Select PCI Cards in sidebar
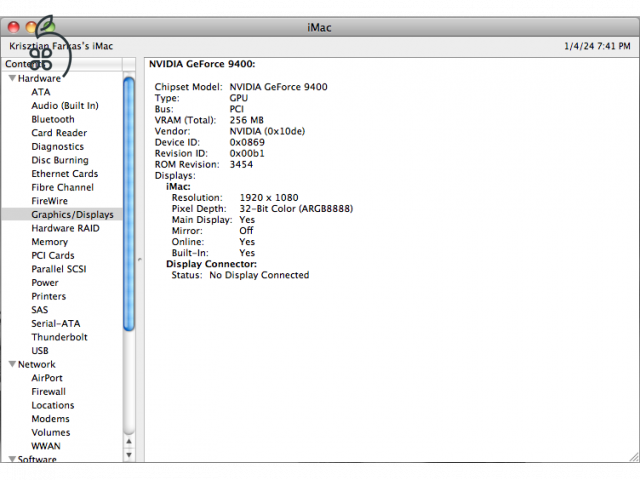This screenshot has width=640, height=480. [53, 255]
